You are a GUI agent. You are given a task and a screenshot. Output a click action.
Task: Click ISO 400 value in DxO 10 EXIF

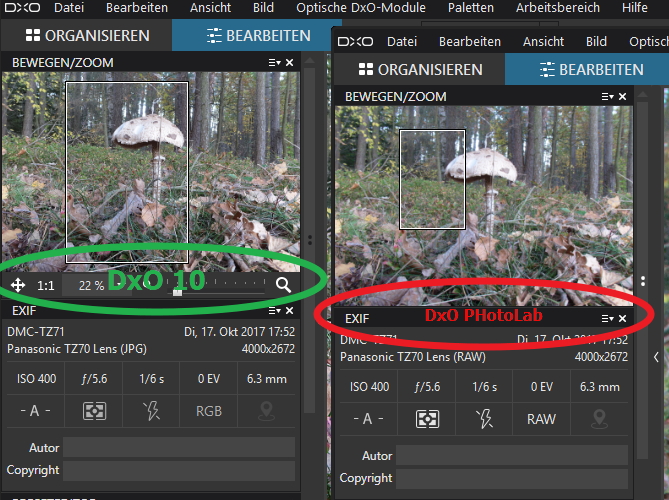[36, 379]
